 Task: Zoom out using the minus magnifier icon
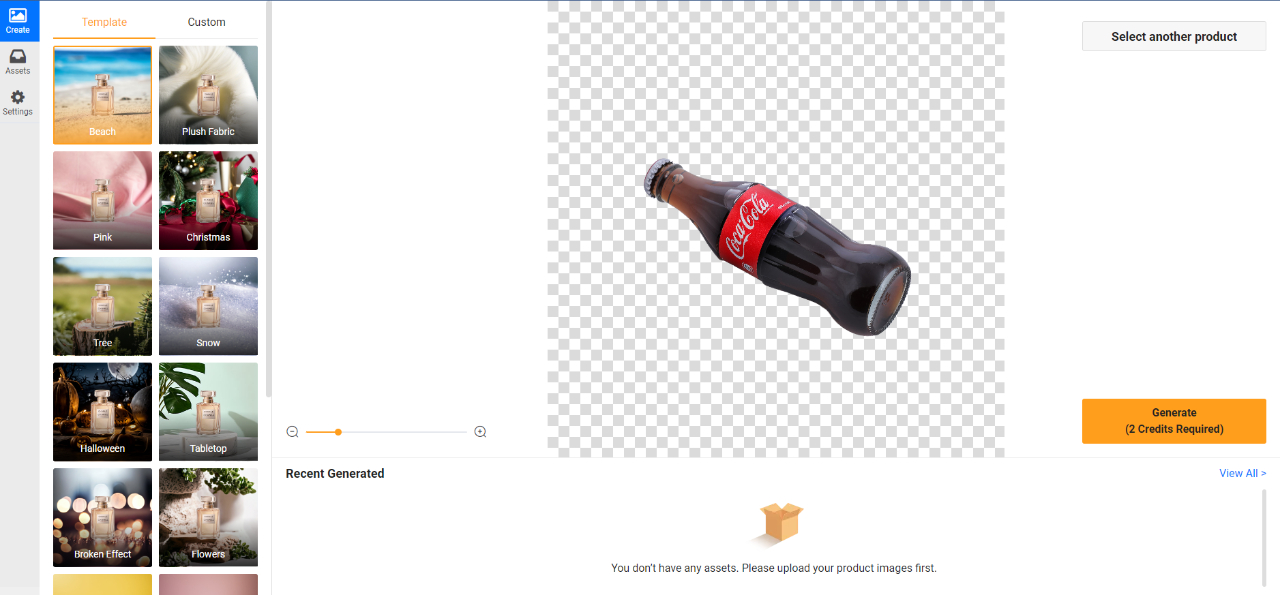[292, 431]
